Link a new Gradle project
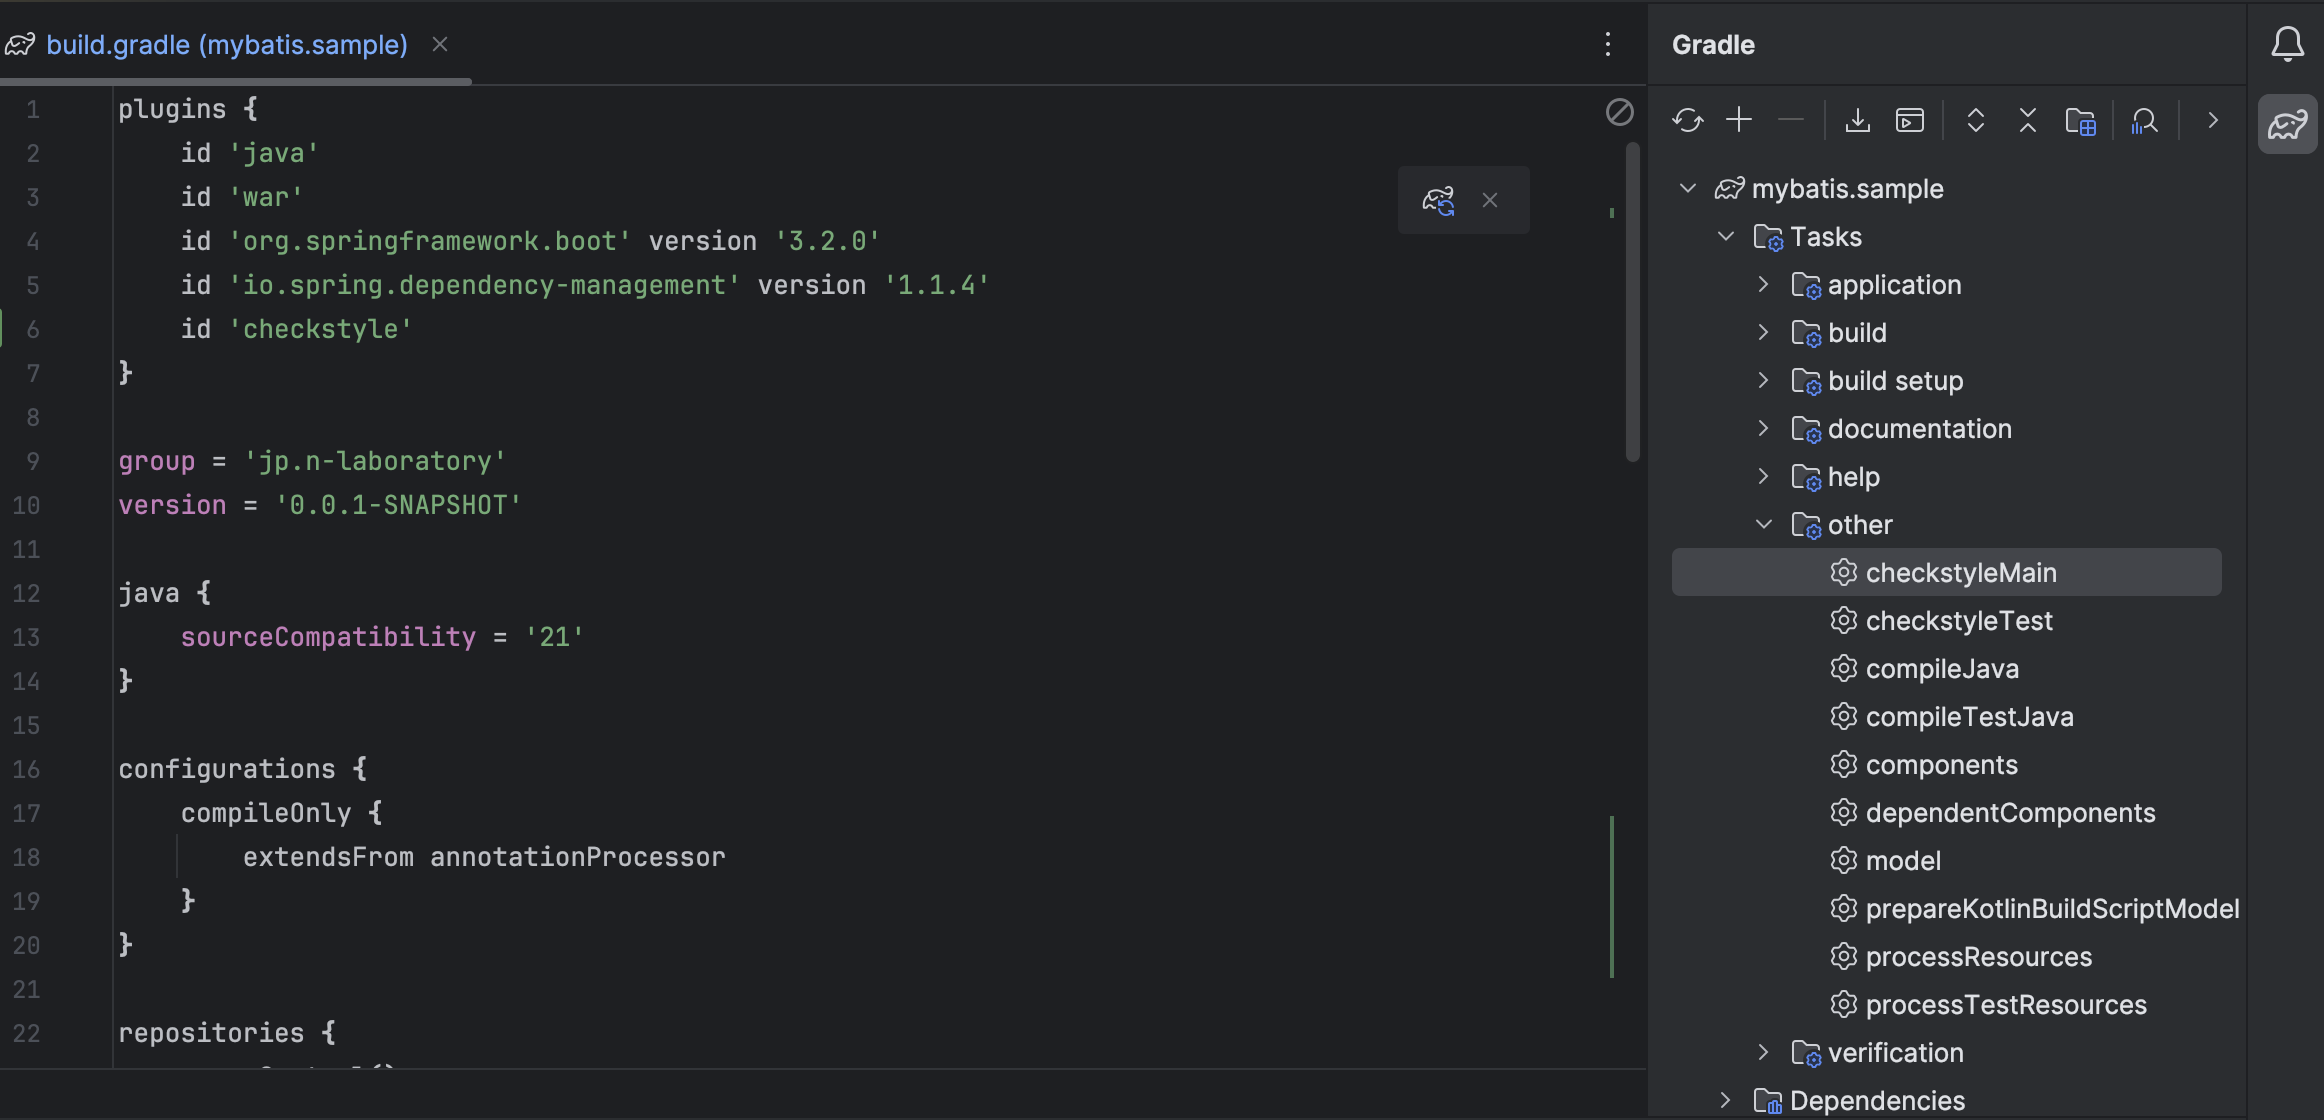The image size is (2324, 1120). coord(1739,120)
